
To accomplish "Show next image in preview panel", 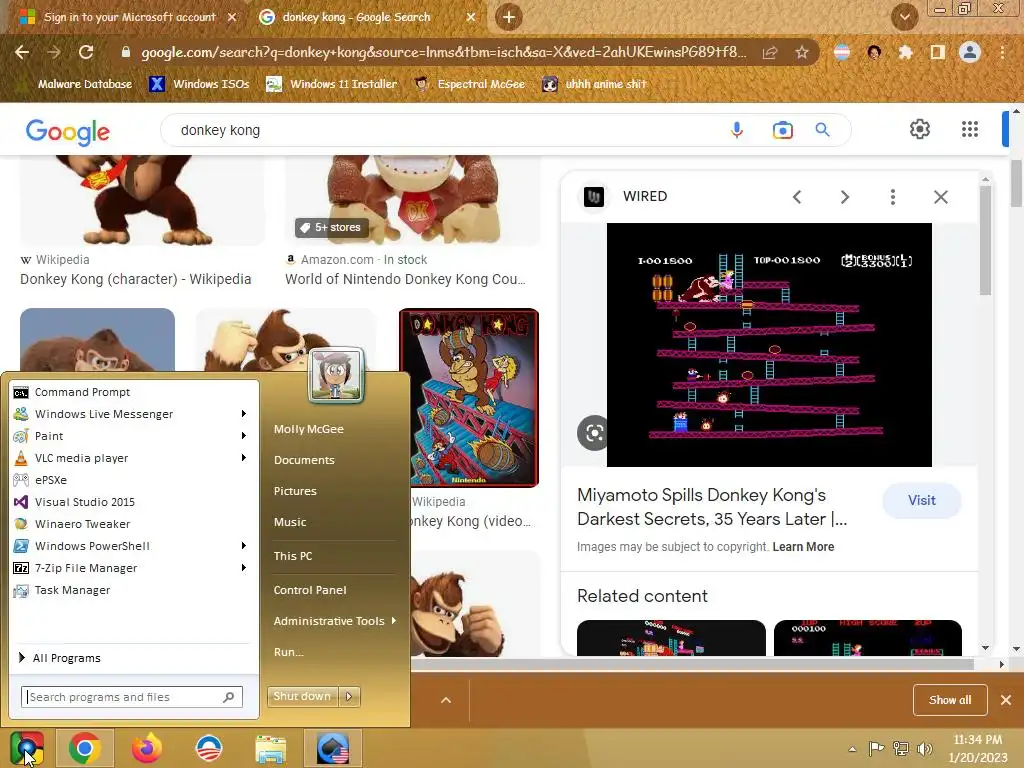I will click(844, 197).
